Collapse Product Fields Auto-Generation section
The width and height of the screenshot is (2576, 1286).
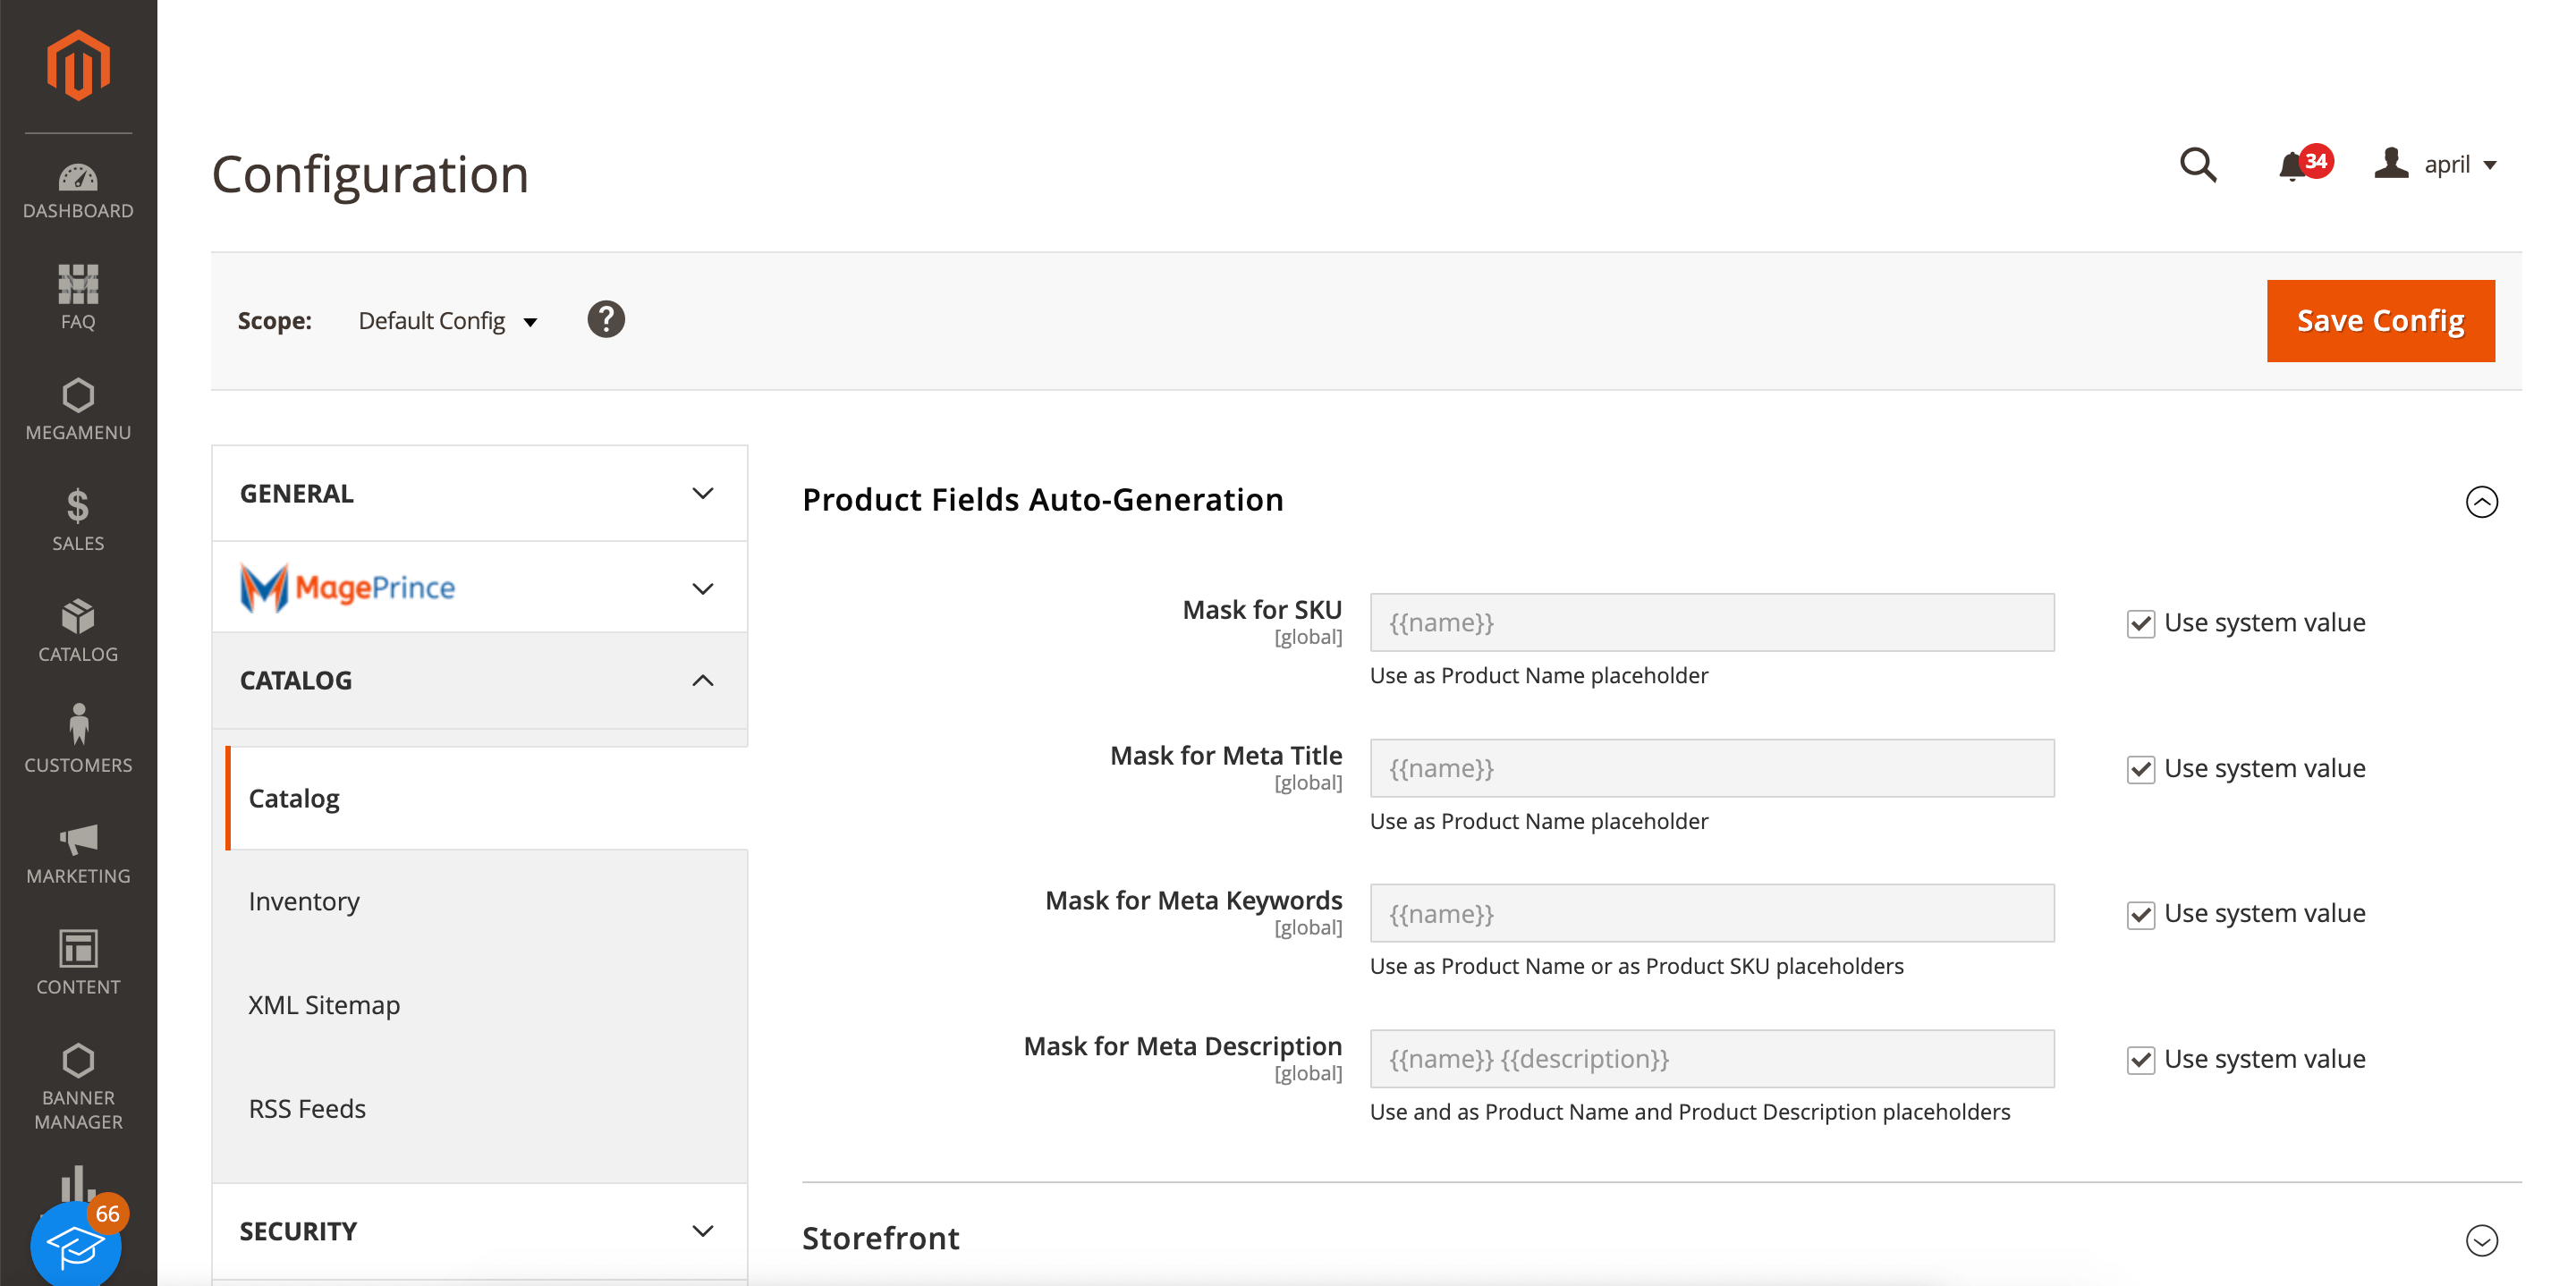[2481, 501]
